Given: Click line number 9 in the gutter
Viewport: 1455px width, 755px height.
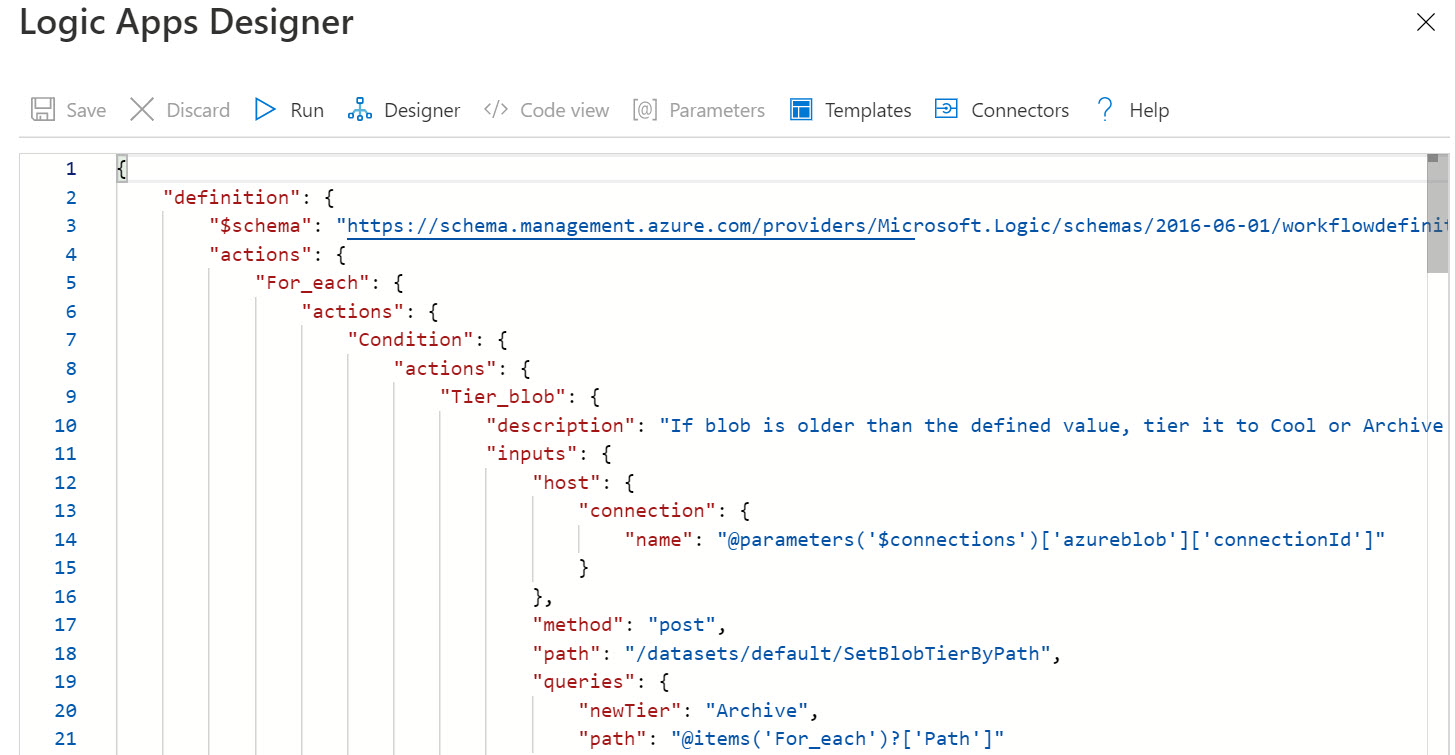Looking at the screenshot, I should [71, 397].
